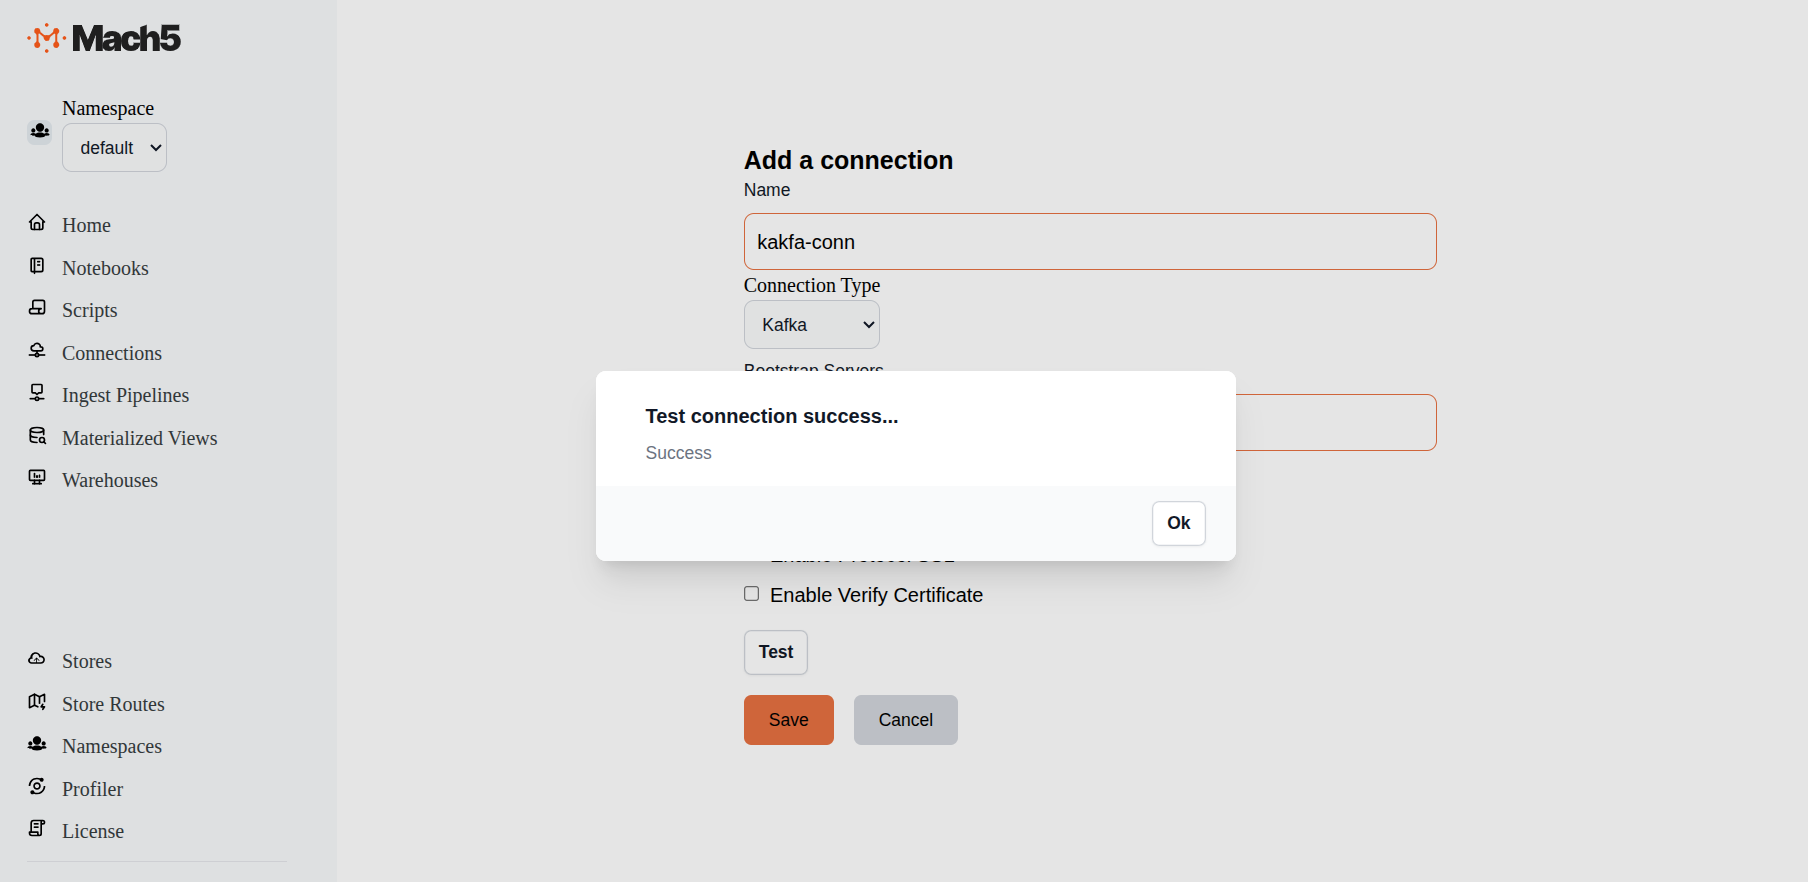Click the Ingest Pipelines icon
Screen dimensions: 1808x882
[37, 393]
